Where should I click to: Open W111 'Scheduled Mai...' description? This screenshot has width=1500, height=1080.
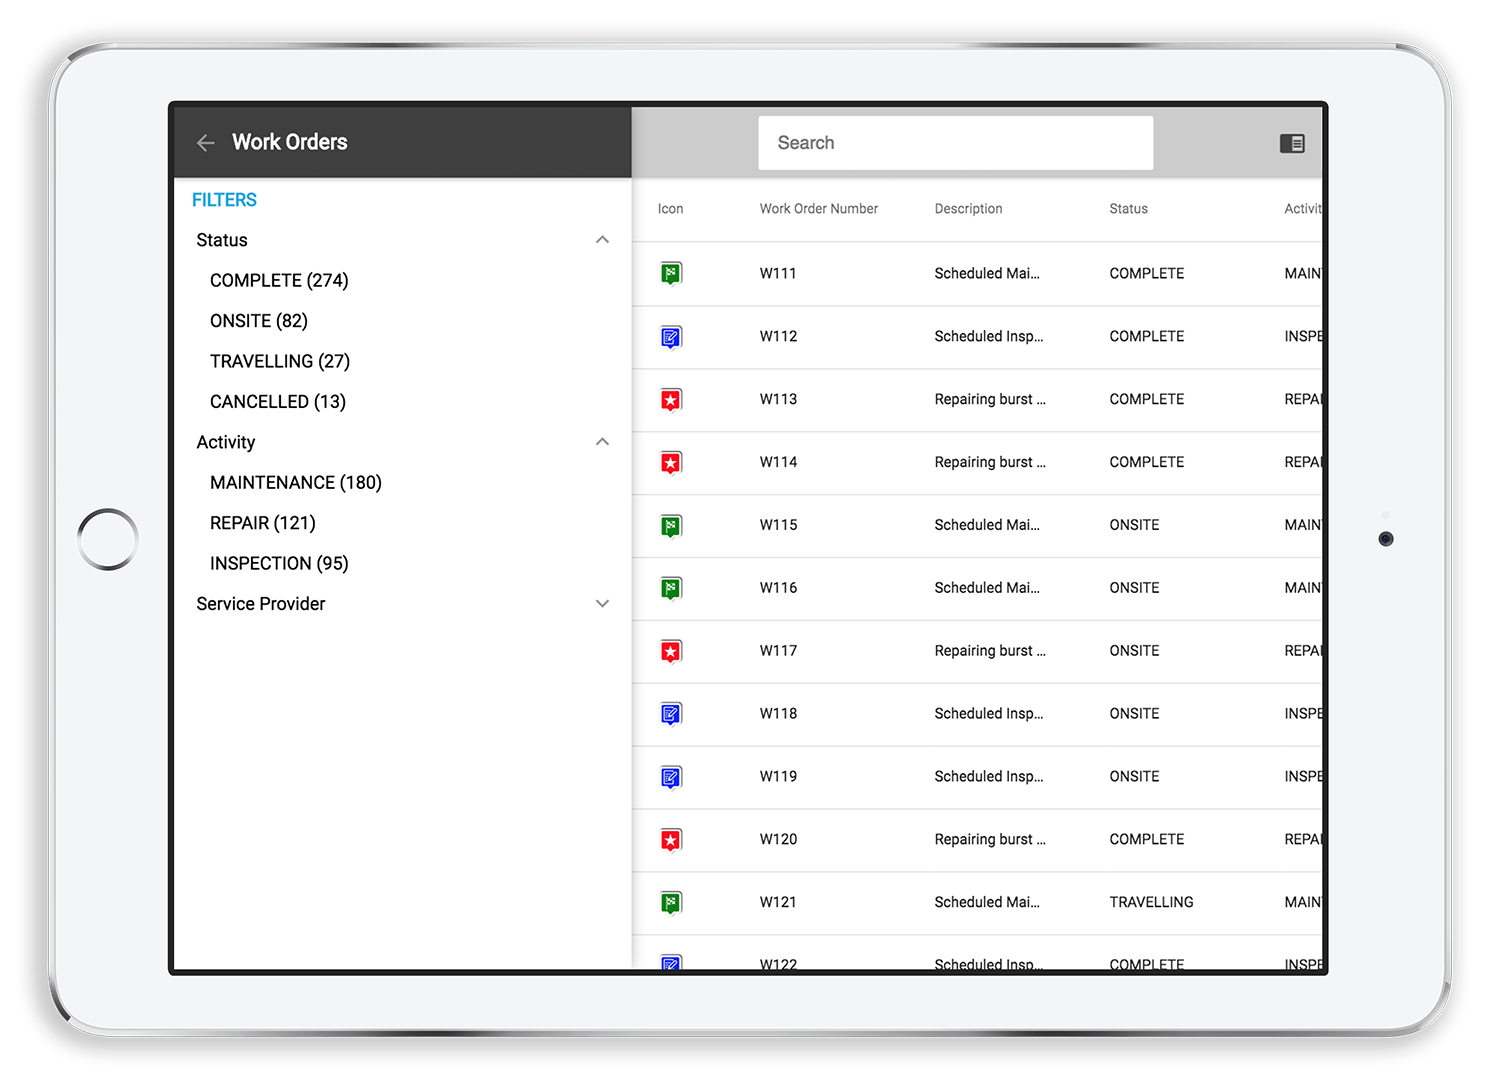tap(987, 273)
